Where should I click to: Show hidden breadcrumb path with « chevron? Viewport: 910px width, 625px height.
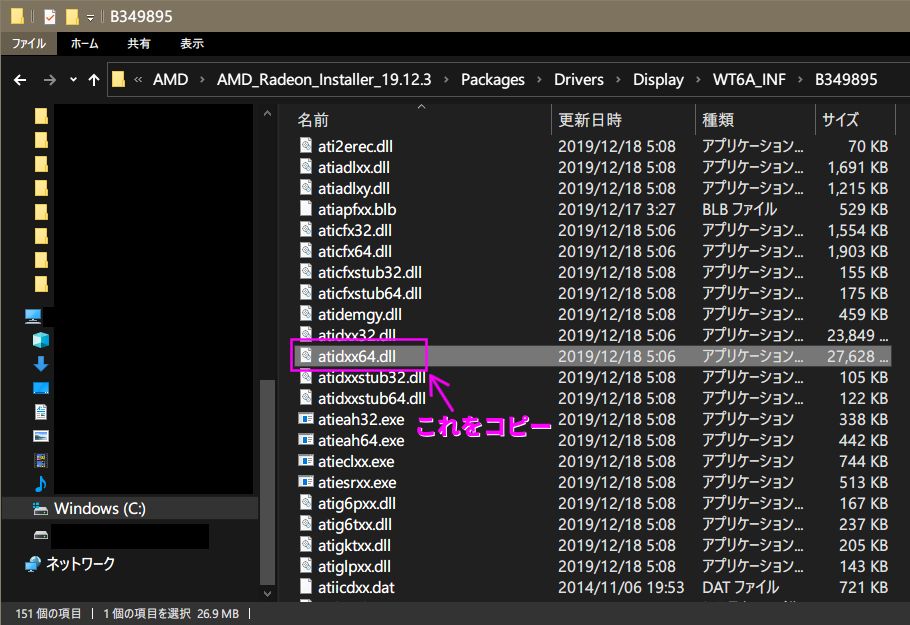click(138, 80)
